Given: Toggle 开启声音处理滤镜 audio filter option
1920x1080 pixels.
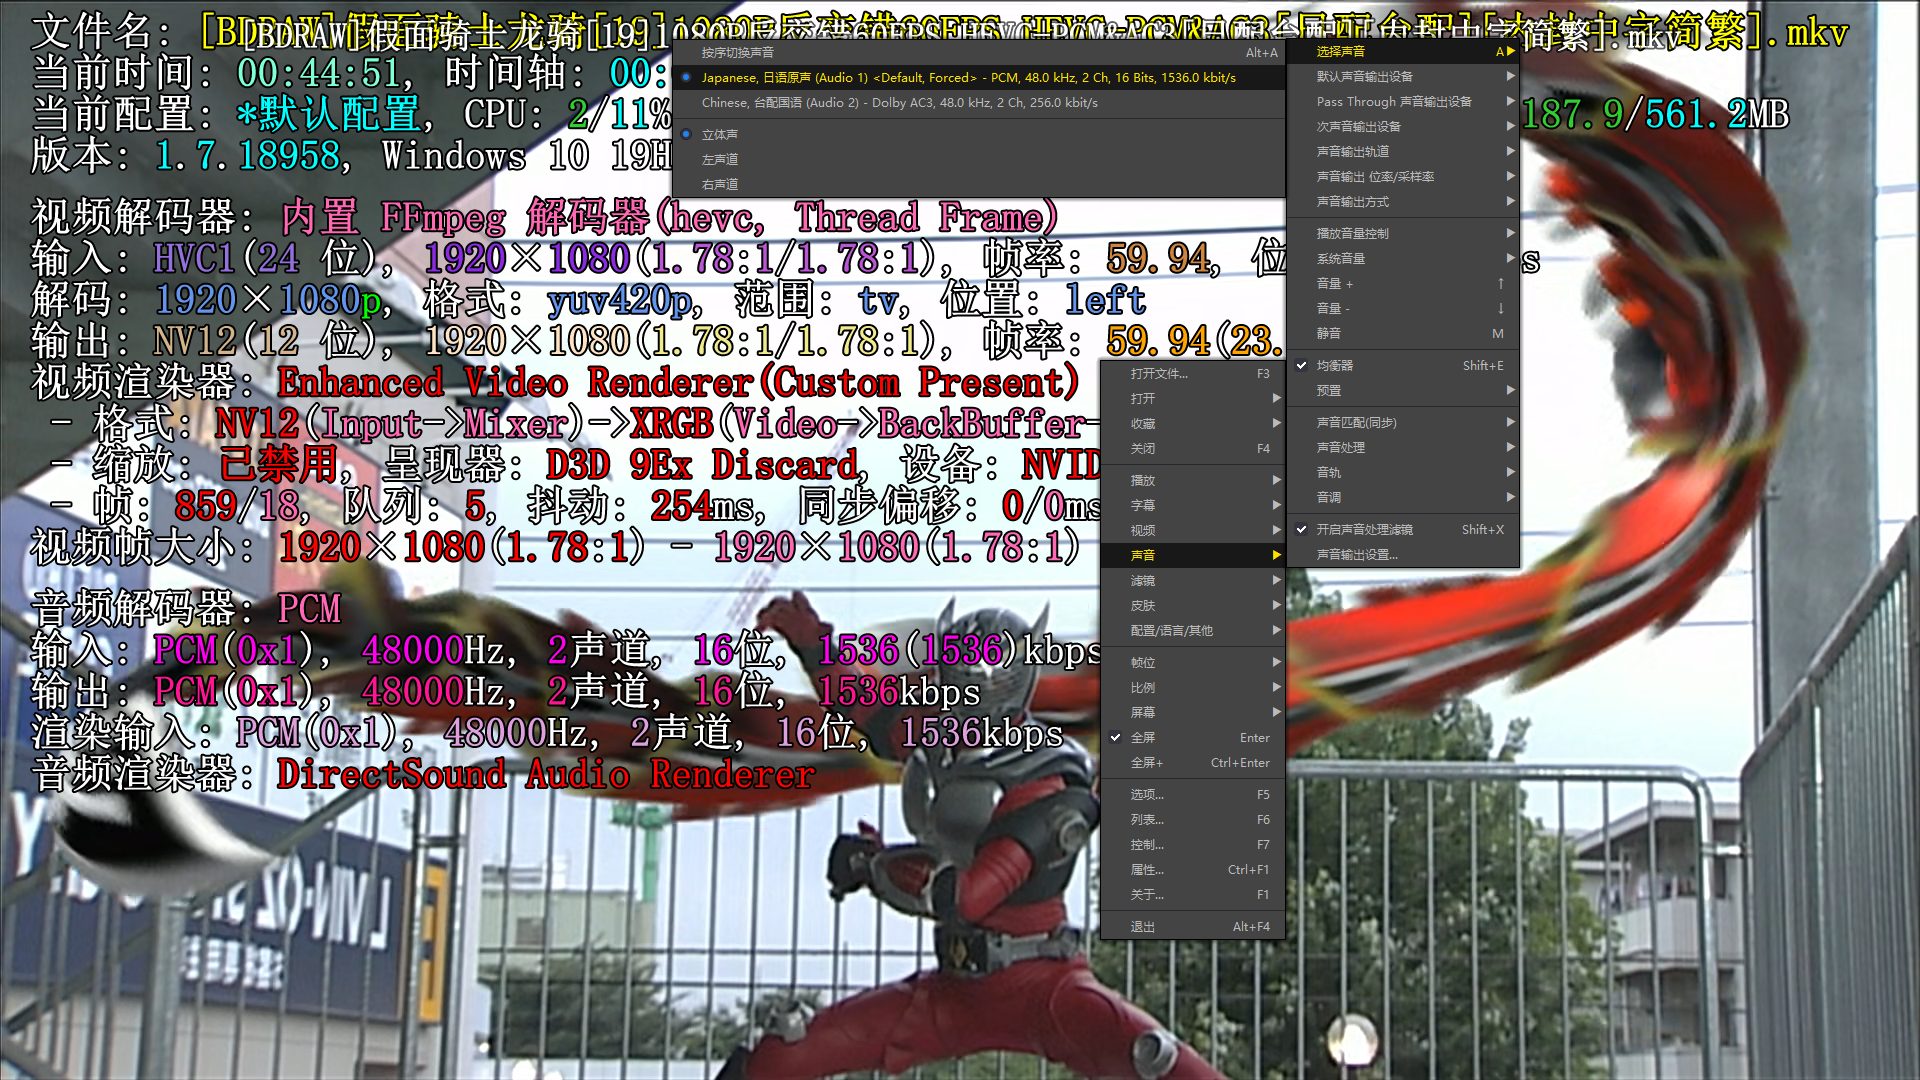Looking at the screenshot, I should click(1403, 529).
